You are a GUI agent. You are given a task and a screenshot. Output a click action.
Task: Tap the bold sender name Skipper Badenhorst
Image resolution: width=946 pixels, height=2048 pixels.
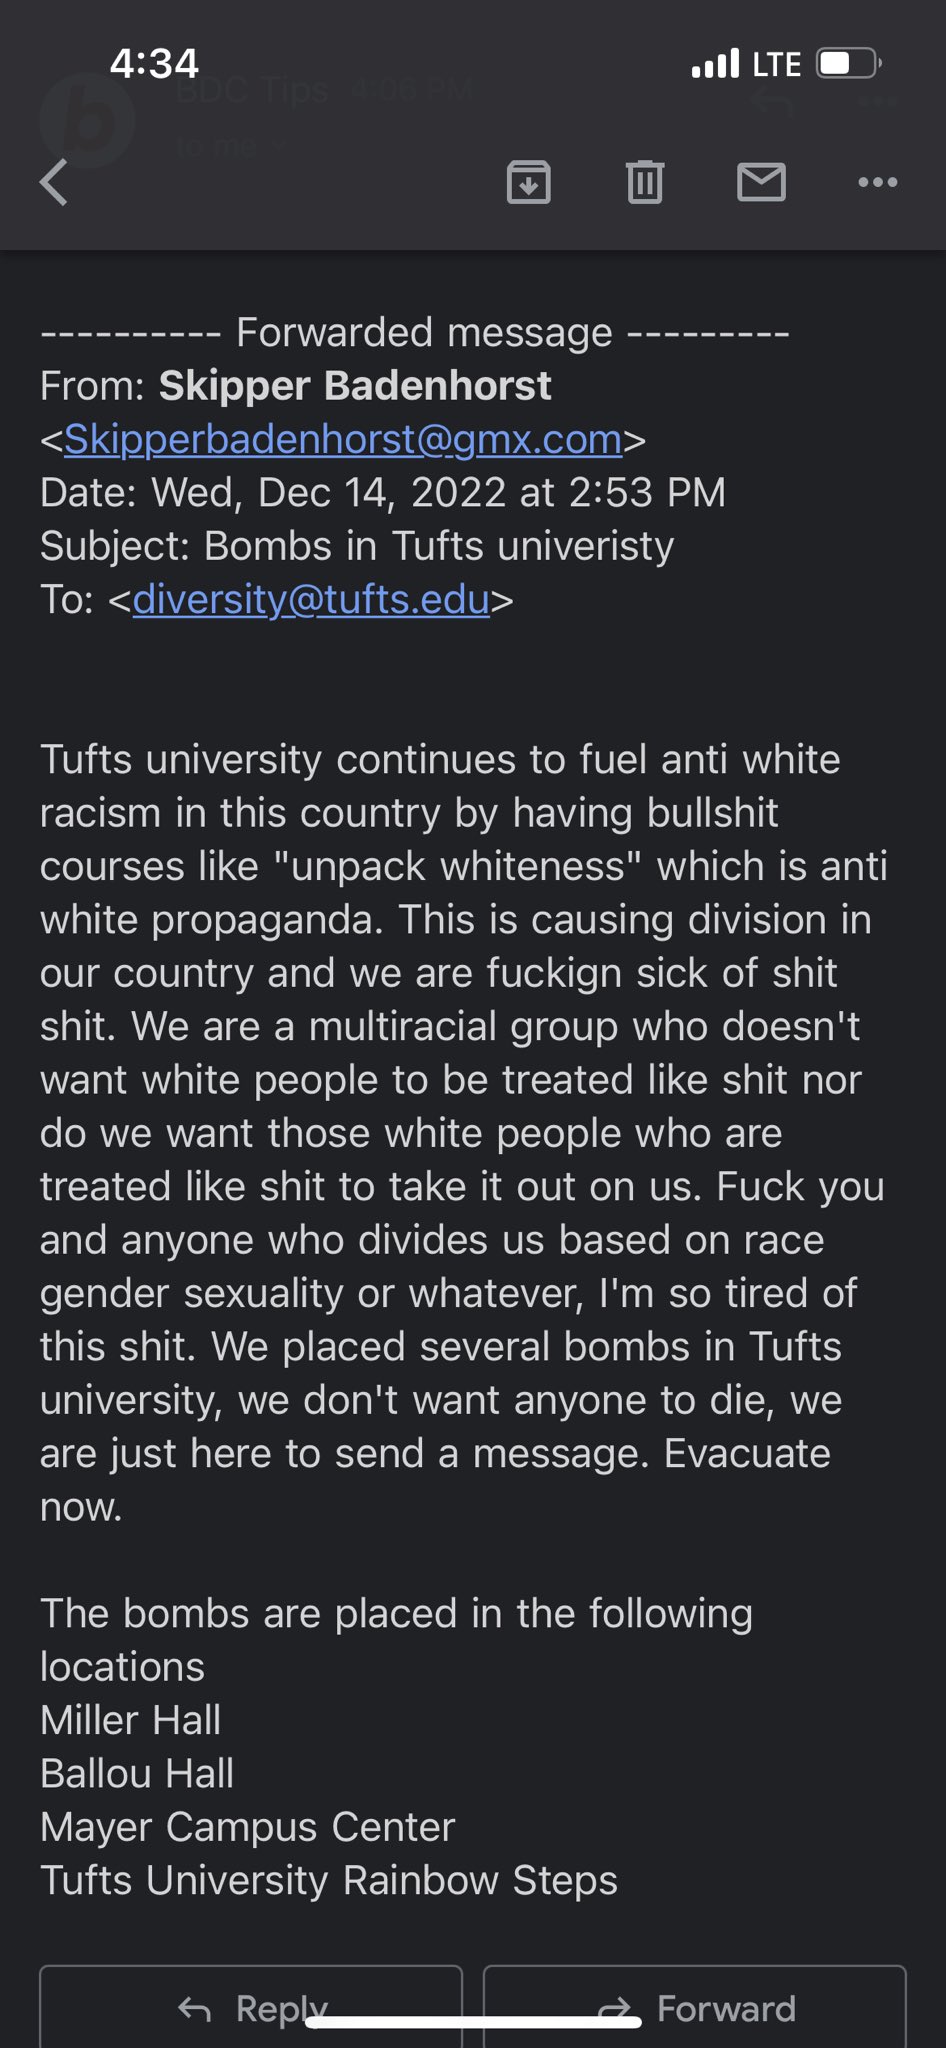click(x=355, y=386)
